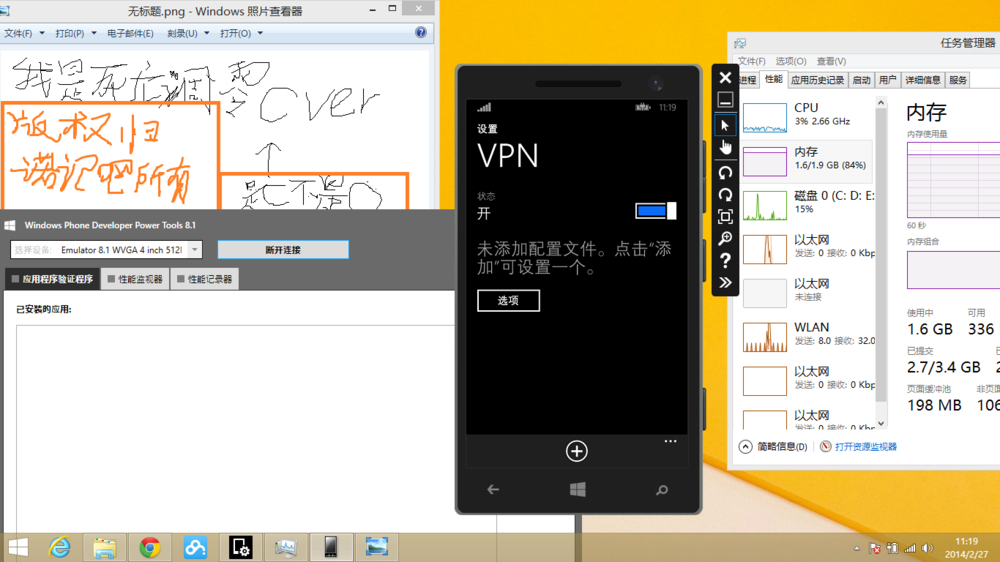Viewport: 1000px width, 562px height.
Task: Open 文件(F) menu in Photo Viewer
Action: [24, 33]
